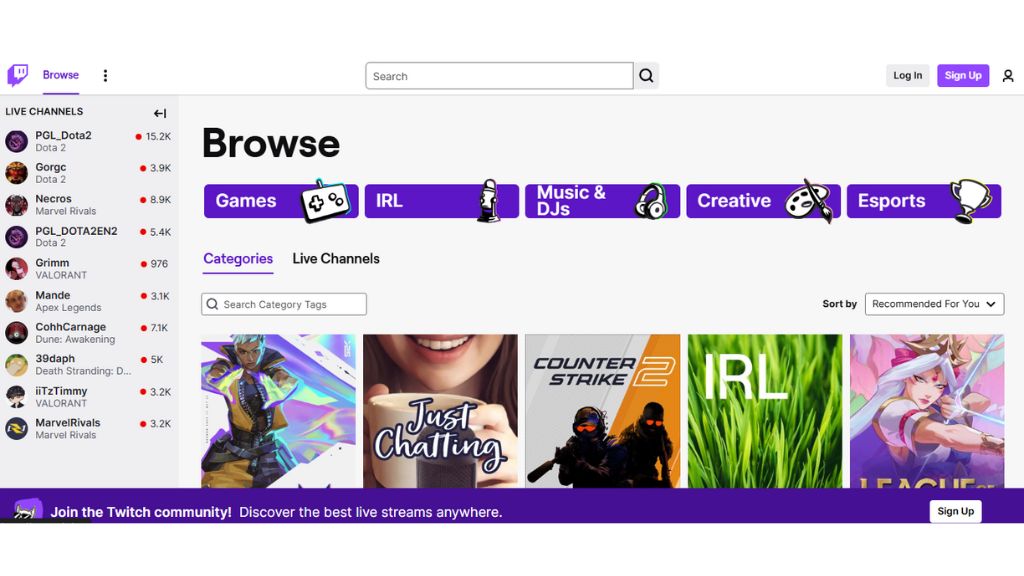Open the League of Legends category thumbnail
1024x576 pixels.
point(927,411)
